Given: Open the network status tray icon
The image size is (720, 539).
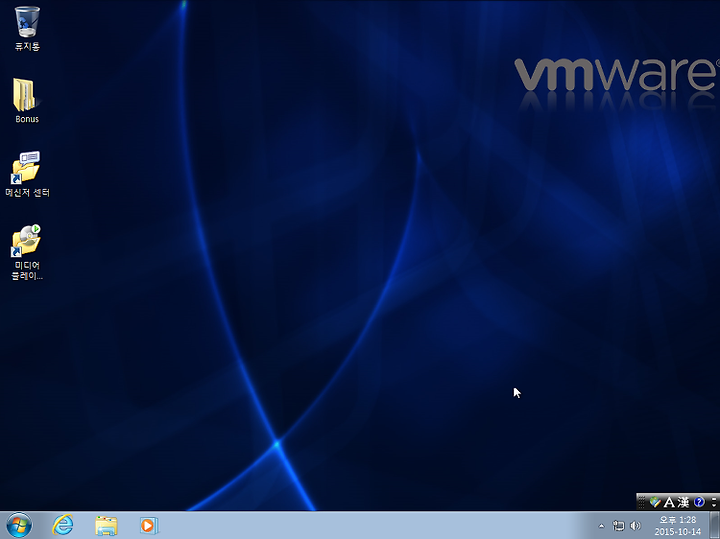Looking at the screenshot, I should point(619,526).
